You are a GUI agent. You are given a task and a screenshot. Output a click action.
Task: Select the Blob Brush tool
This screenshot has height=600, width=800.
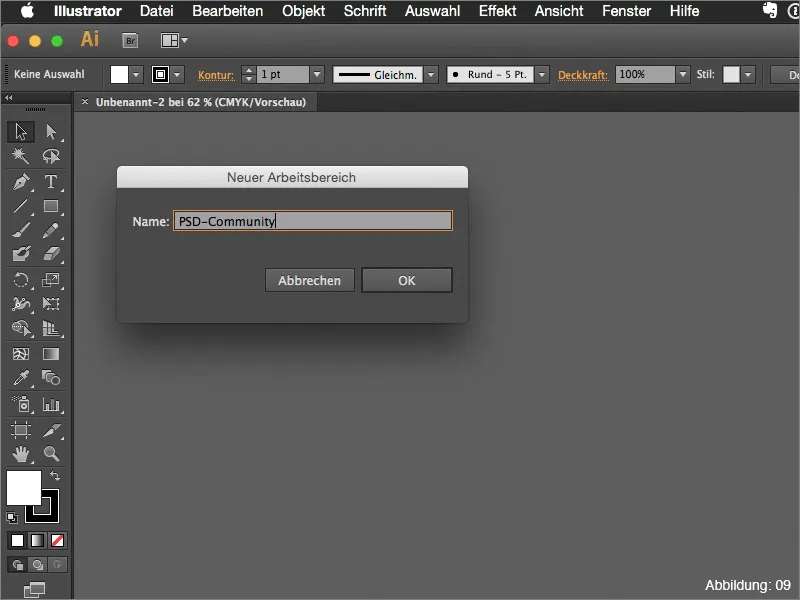21,254
